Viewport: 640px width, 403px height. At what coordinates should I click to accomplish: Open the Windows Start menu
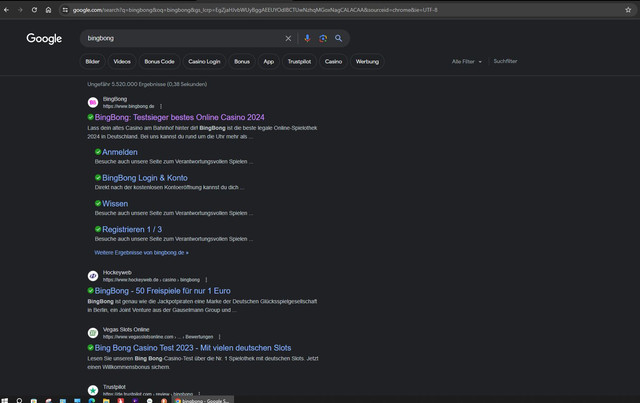point(5,401)
